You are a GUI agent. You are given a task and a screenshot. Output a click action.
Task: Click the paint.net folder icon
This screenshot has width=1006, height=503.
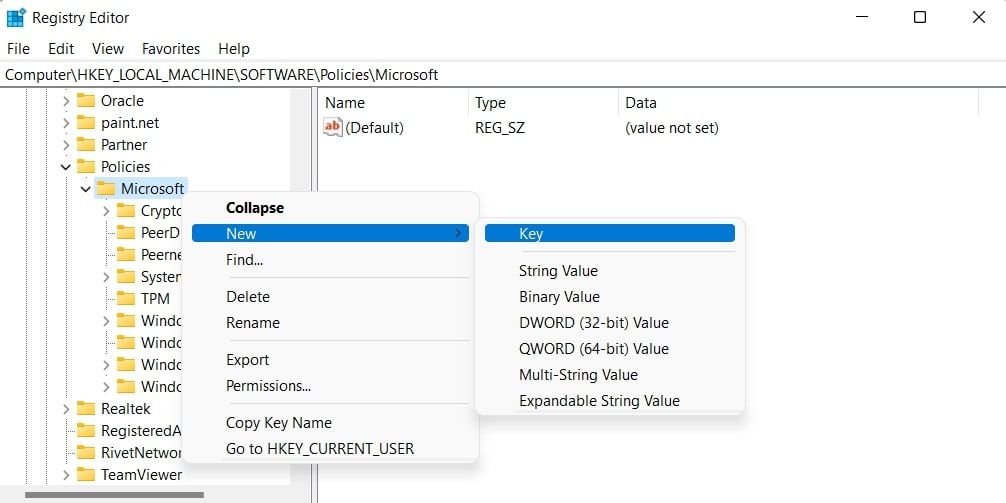pos(86,122)
